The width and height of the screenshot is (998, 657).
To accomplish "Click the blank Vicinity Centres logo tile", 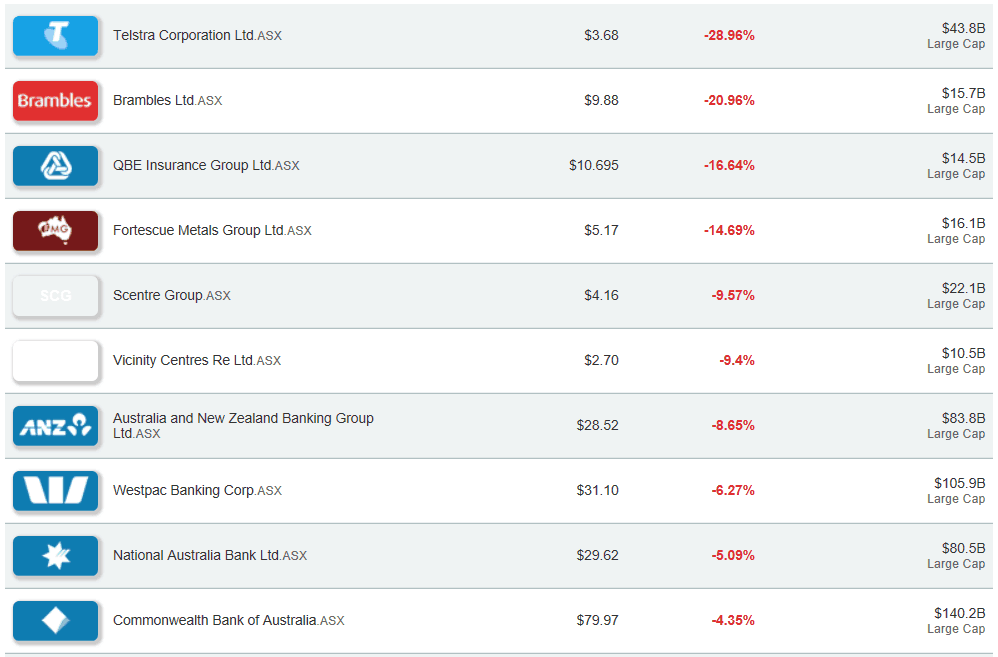I will (x=55, y=361).
